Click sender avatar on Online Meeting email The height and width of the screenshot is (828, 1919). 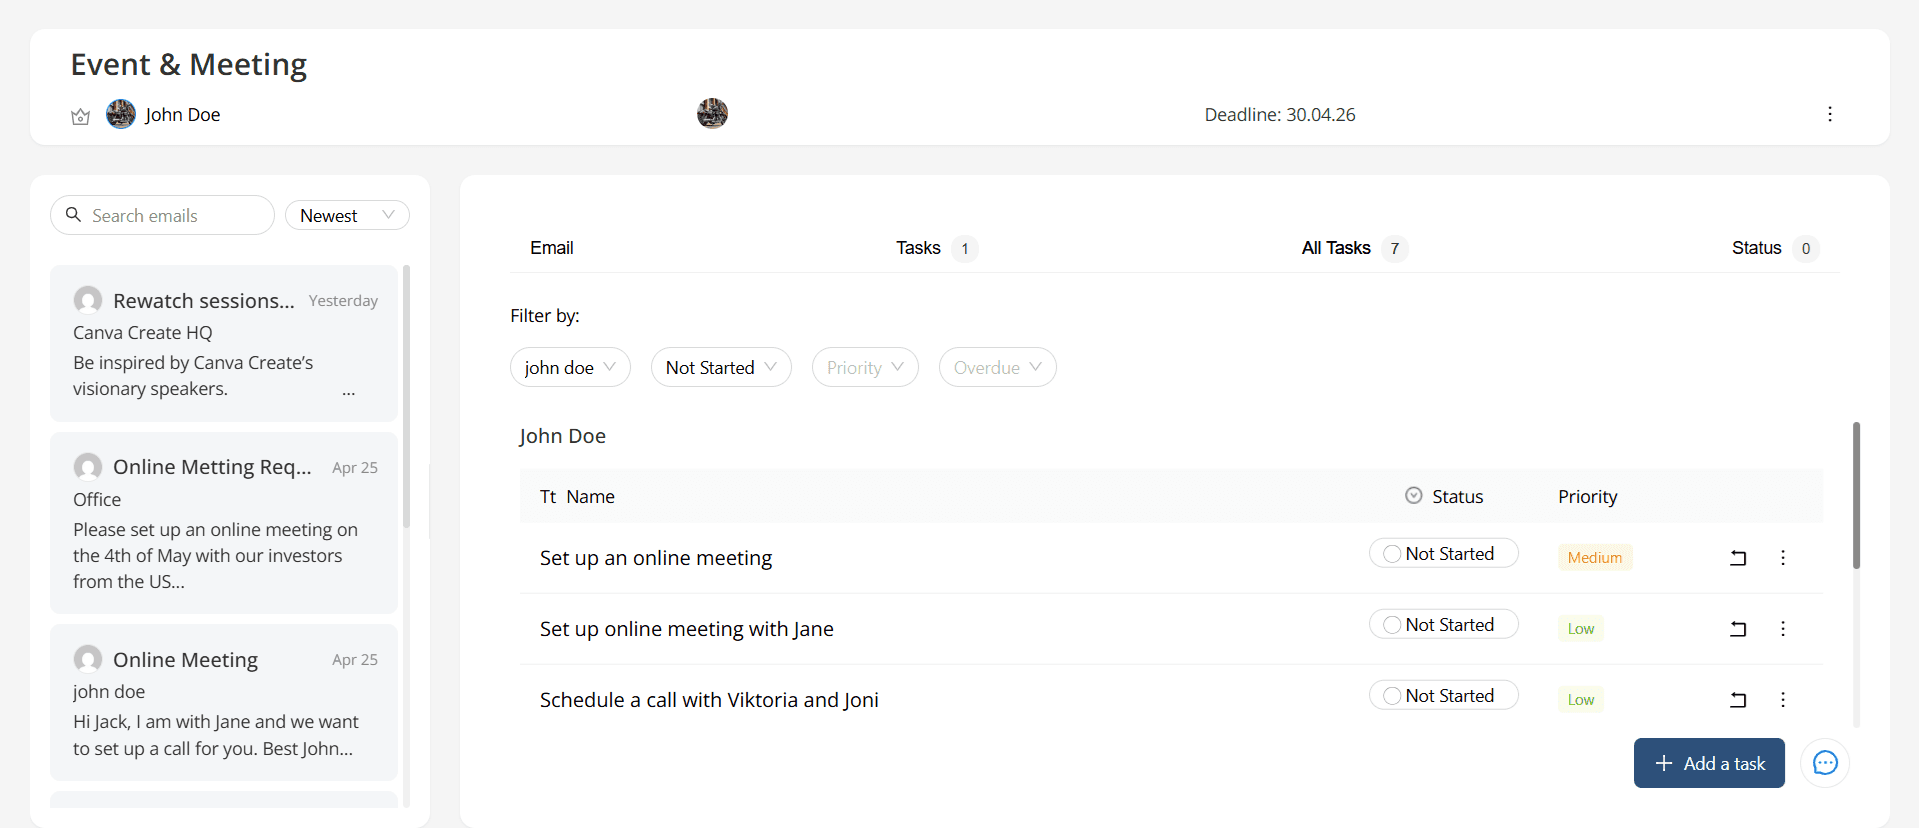(x=88, y=659)
